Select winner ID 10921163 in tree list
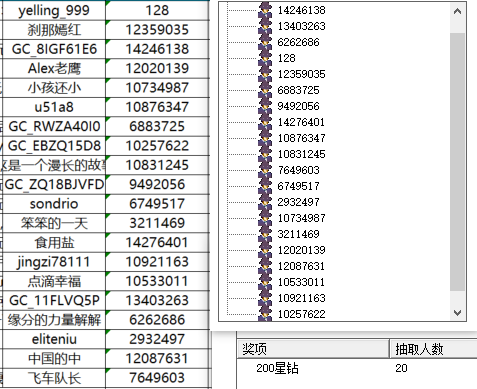 [x=301, y=298]
